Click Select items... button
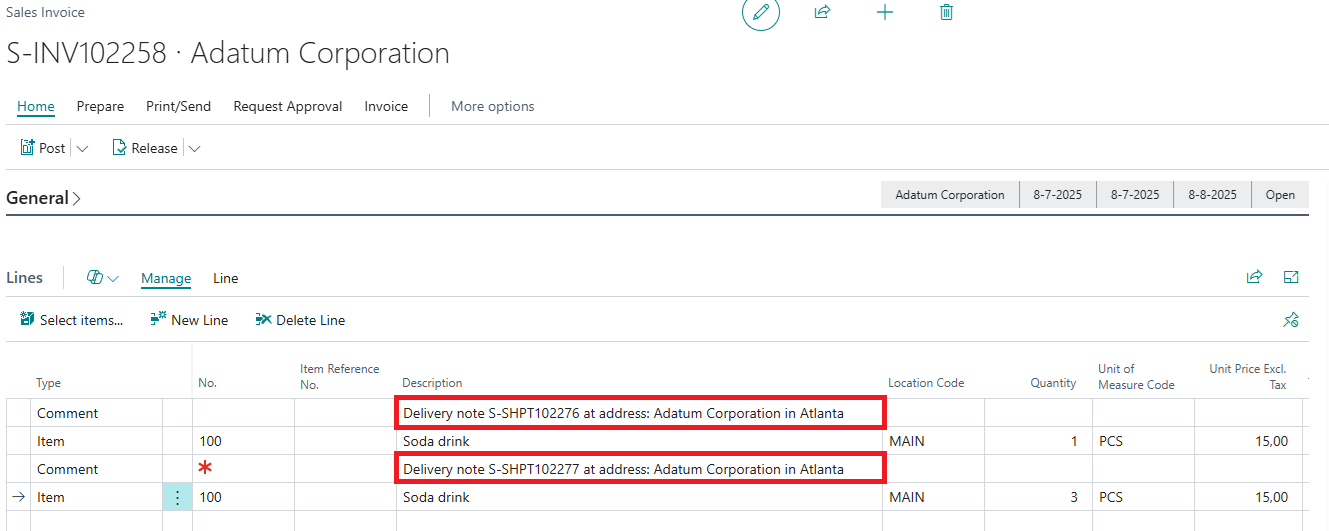 [72, 320]
